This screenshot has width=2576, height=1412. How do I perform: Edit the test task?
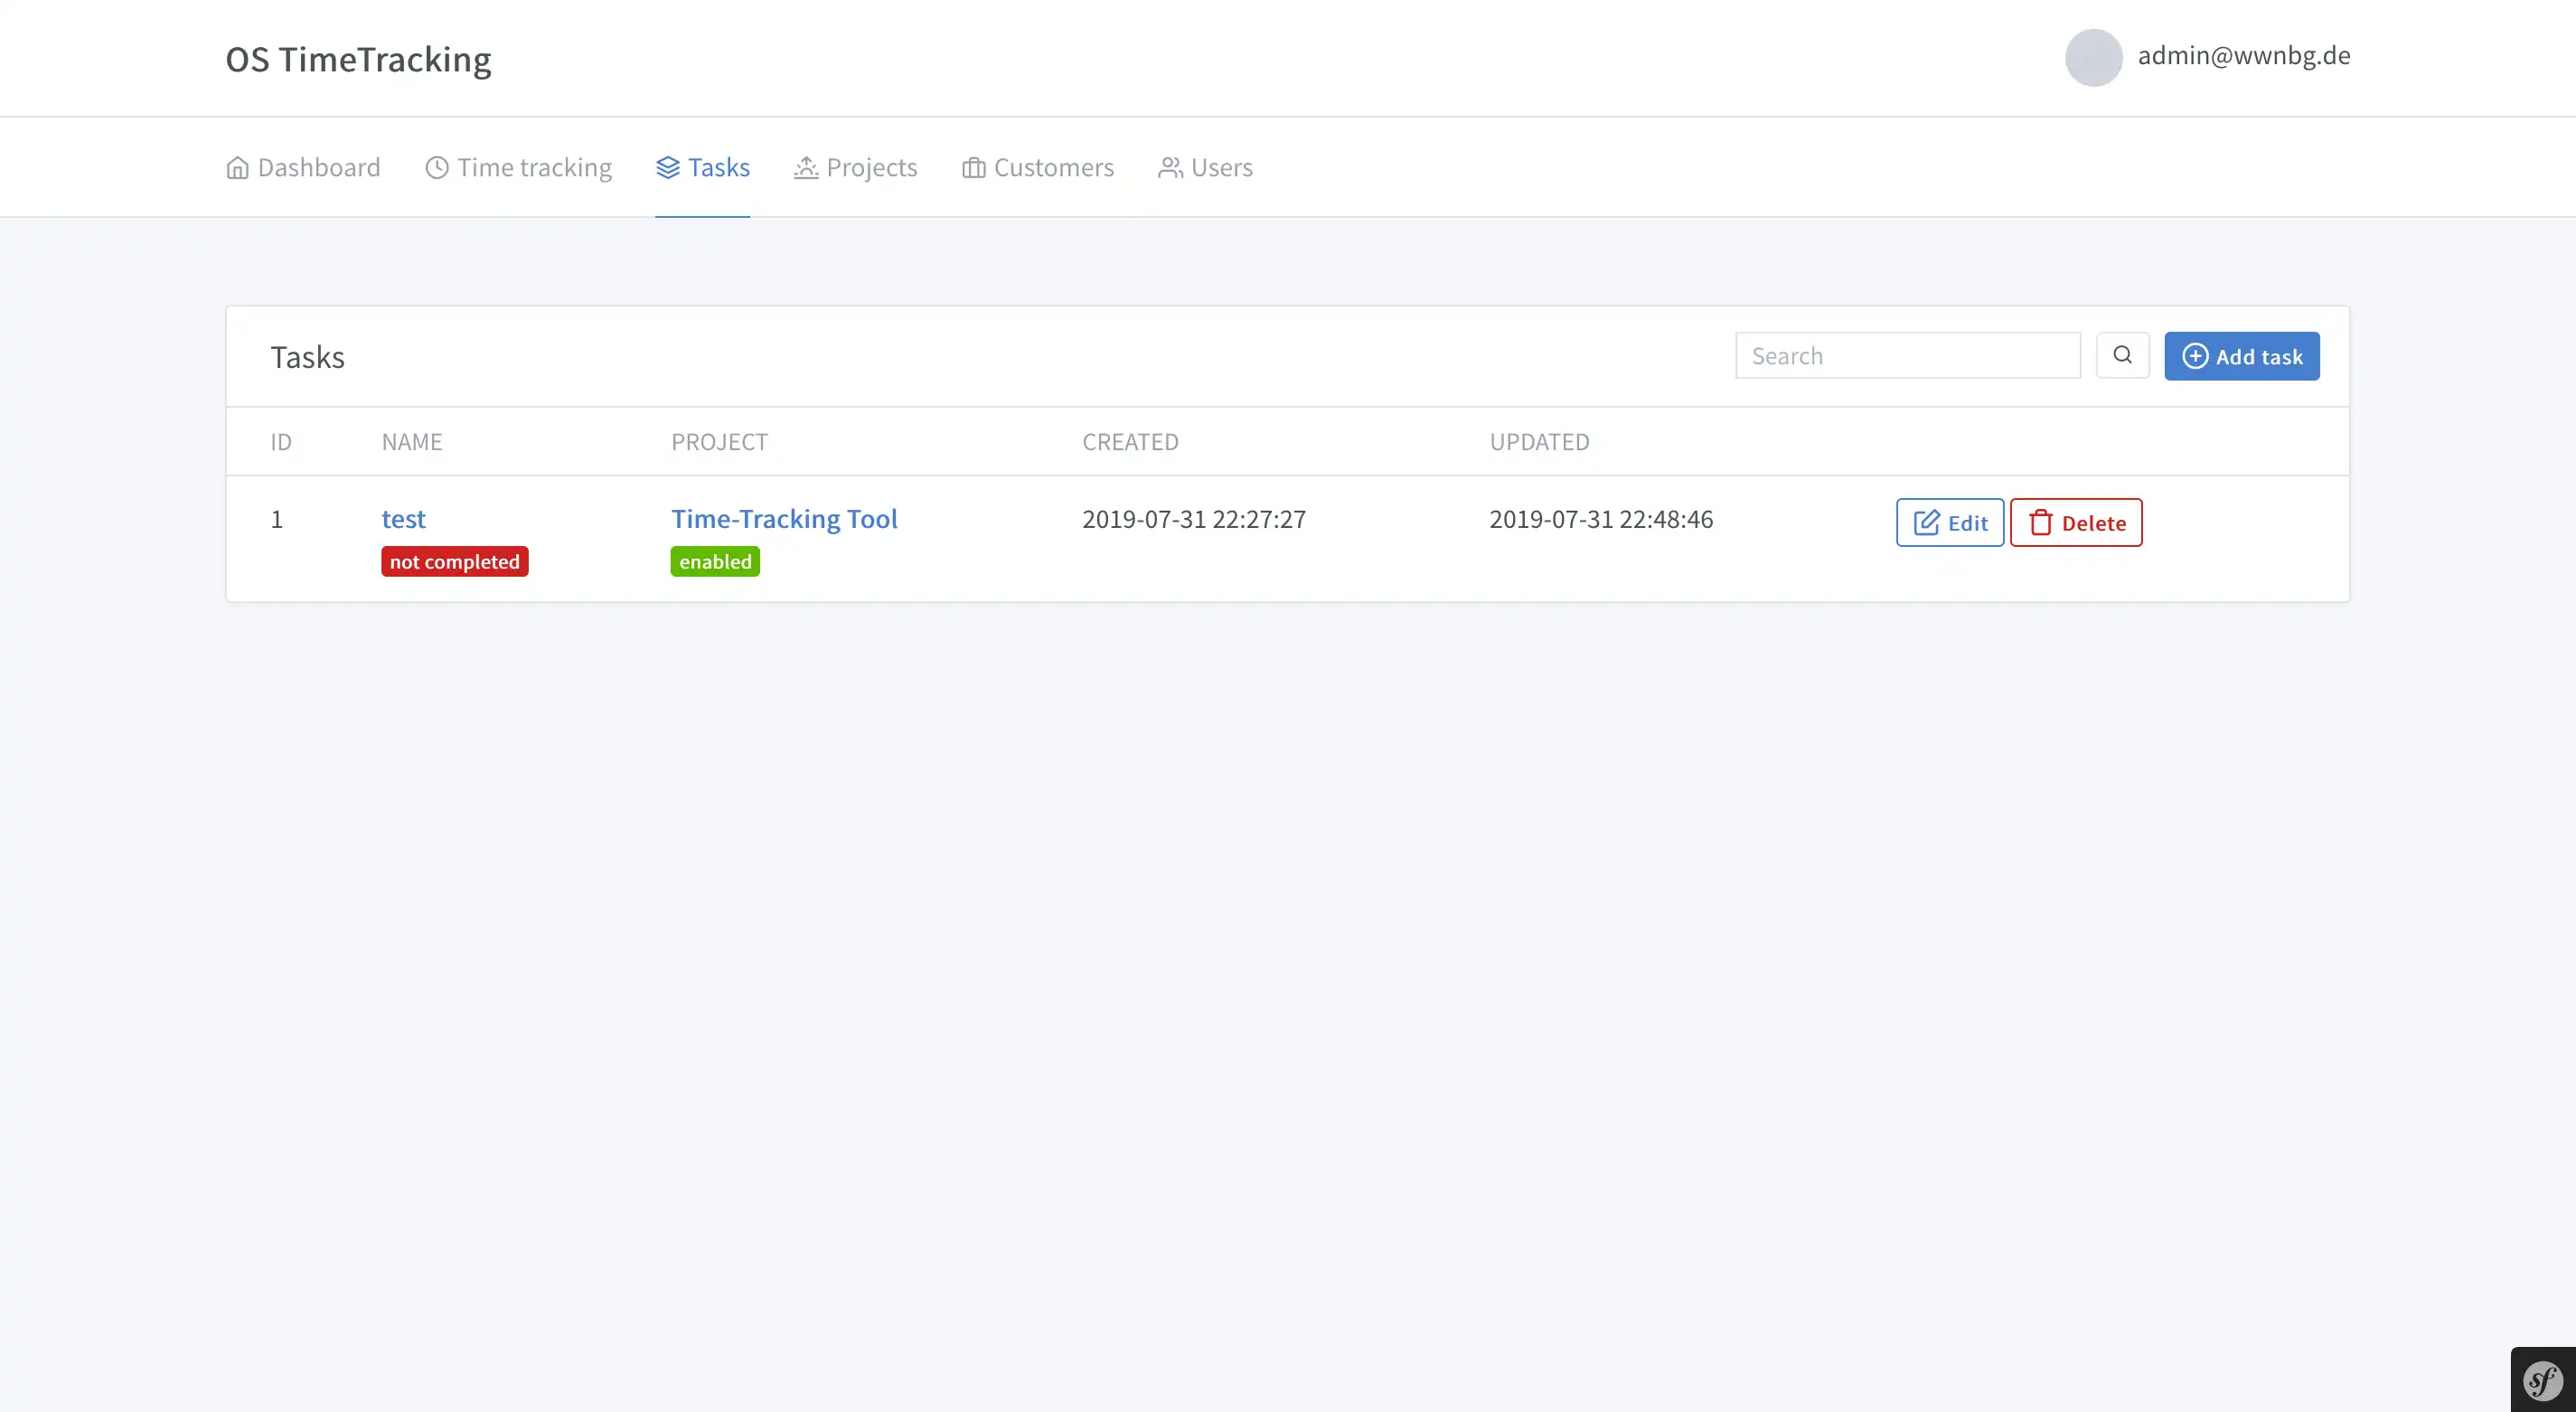coord(1949,522)
